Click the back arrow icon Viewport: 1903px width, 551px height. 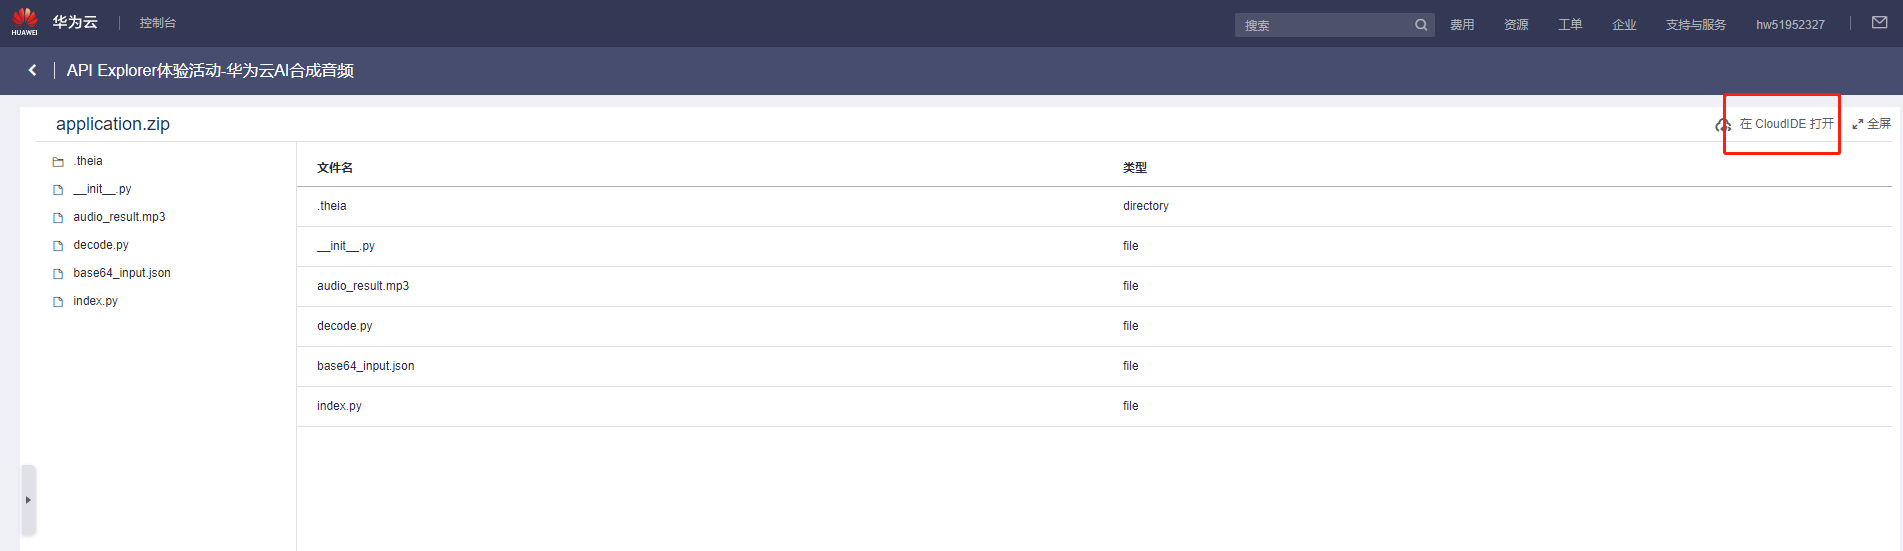pos(33,70)
